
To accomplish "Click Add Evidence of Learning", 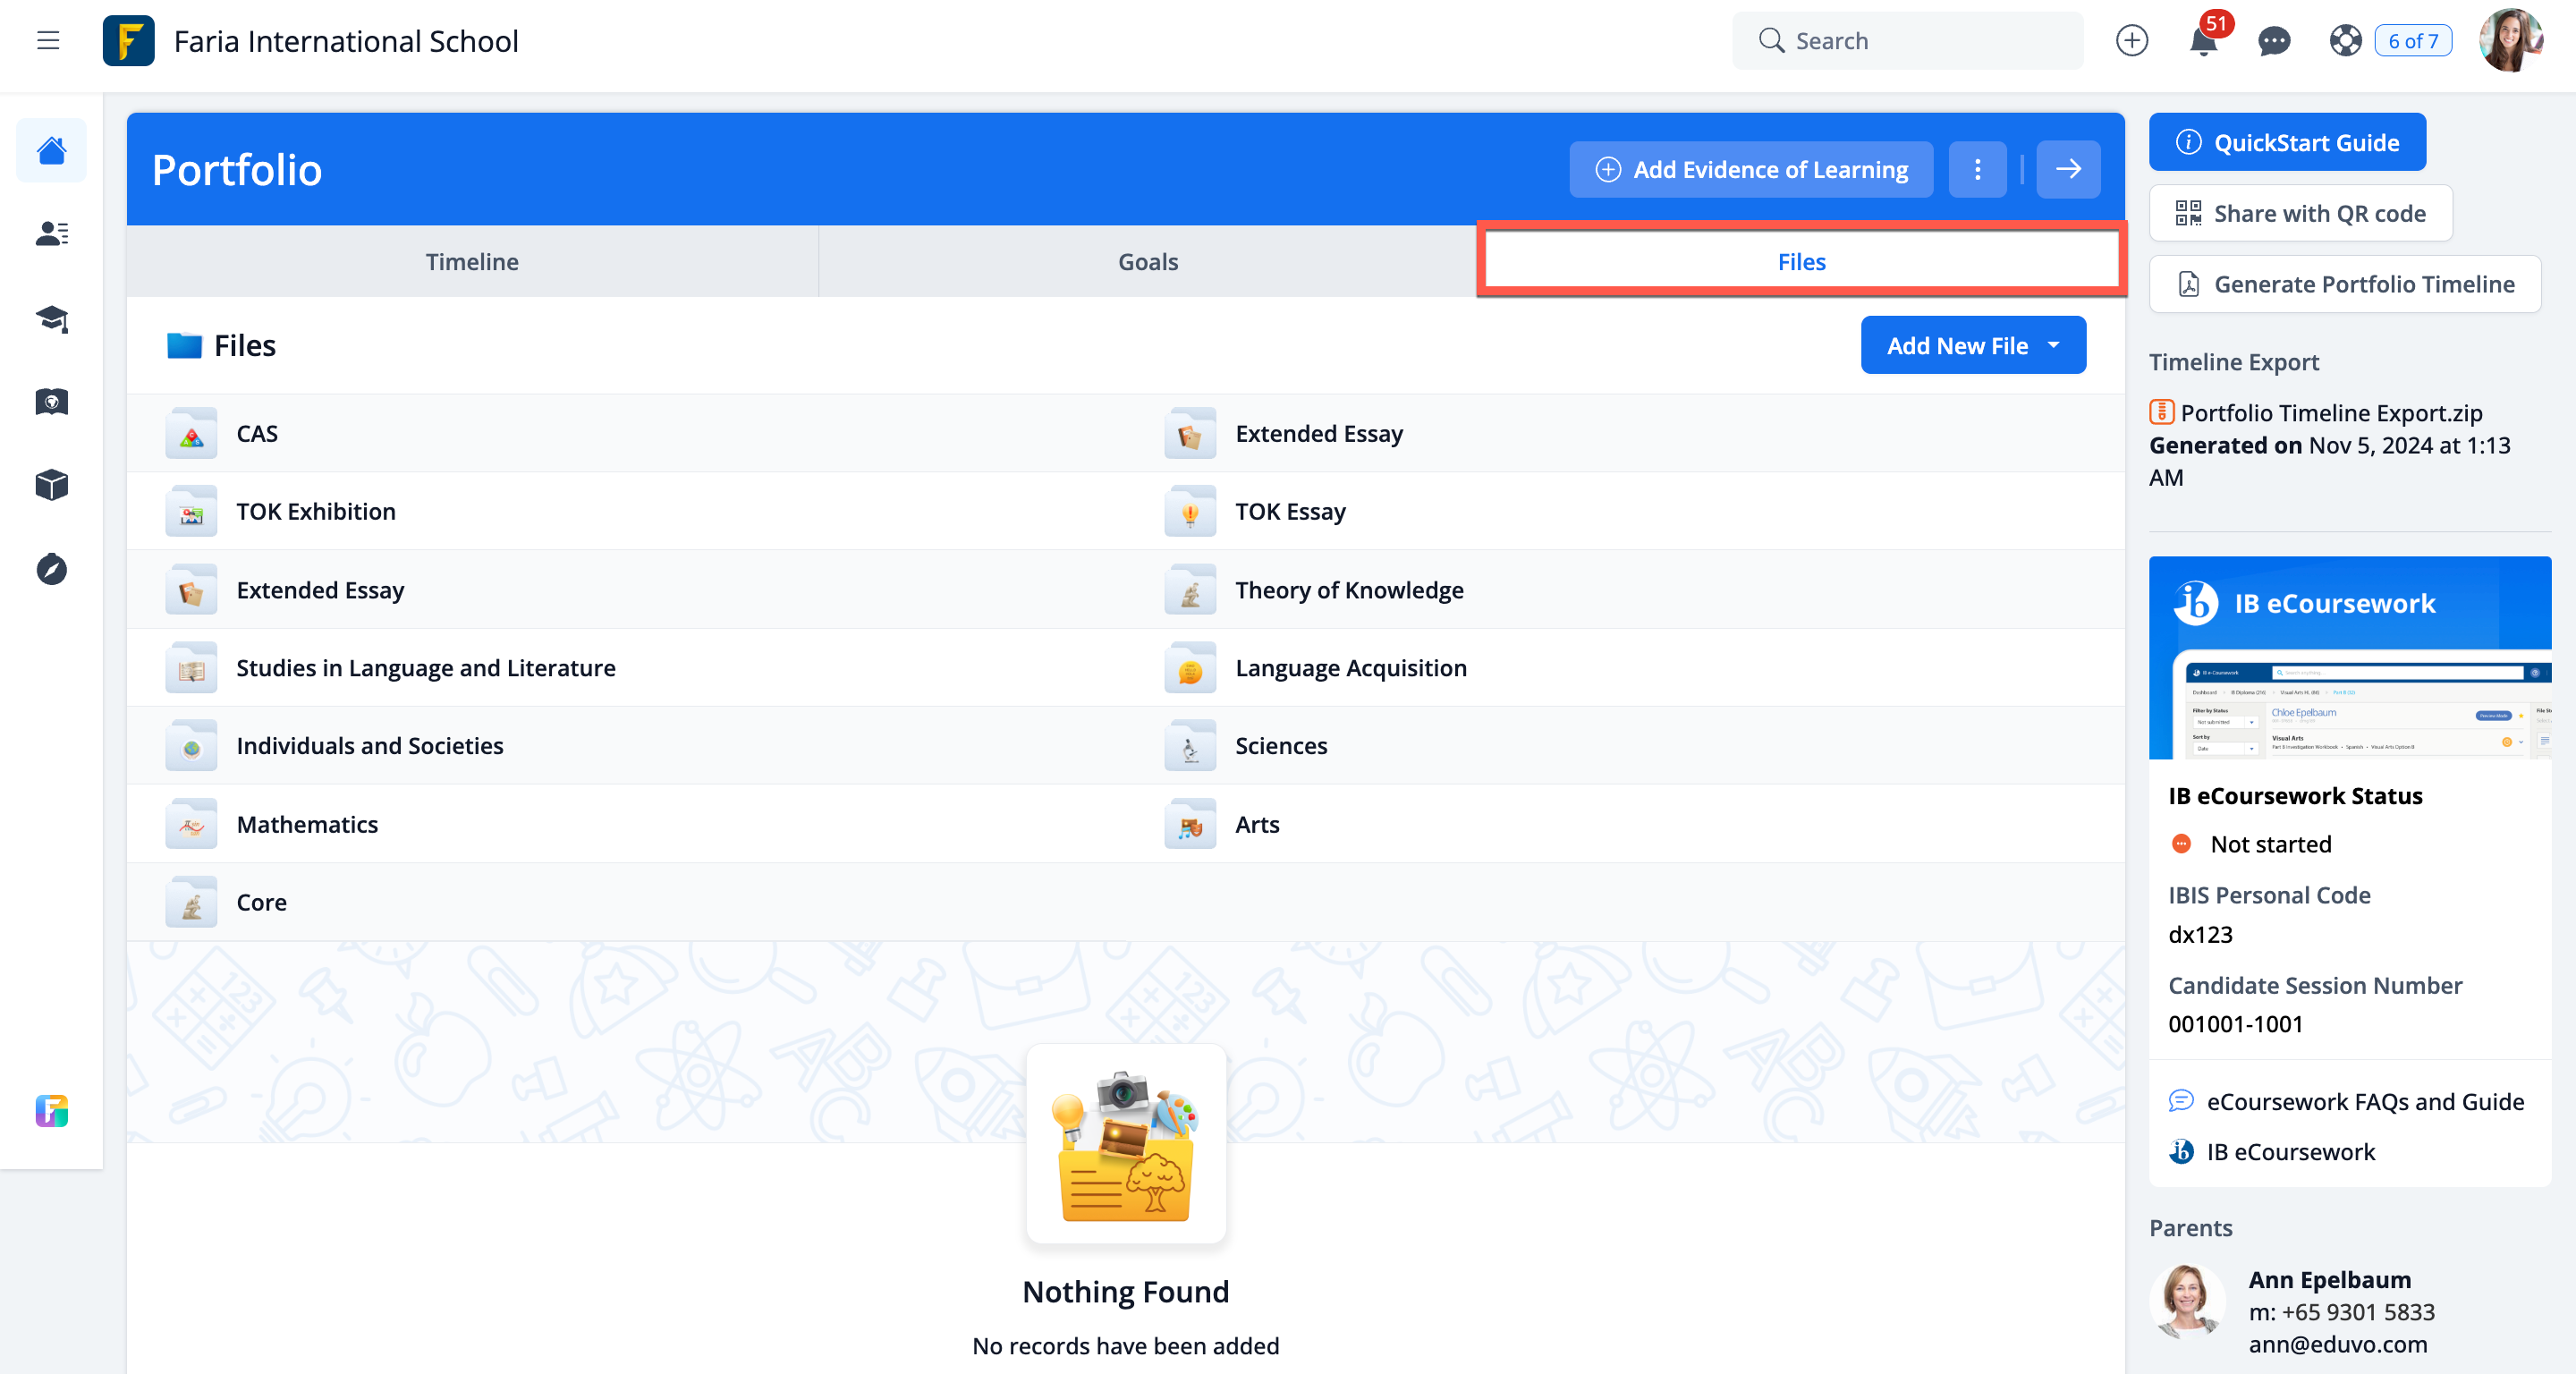I will click(1750, 169).
